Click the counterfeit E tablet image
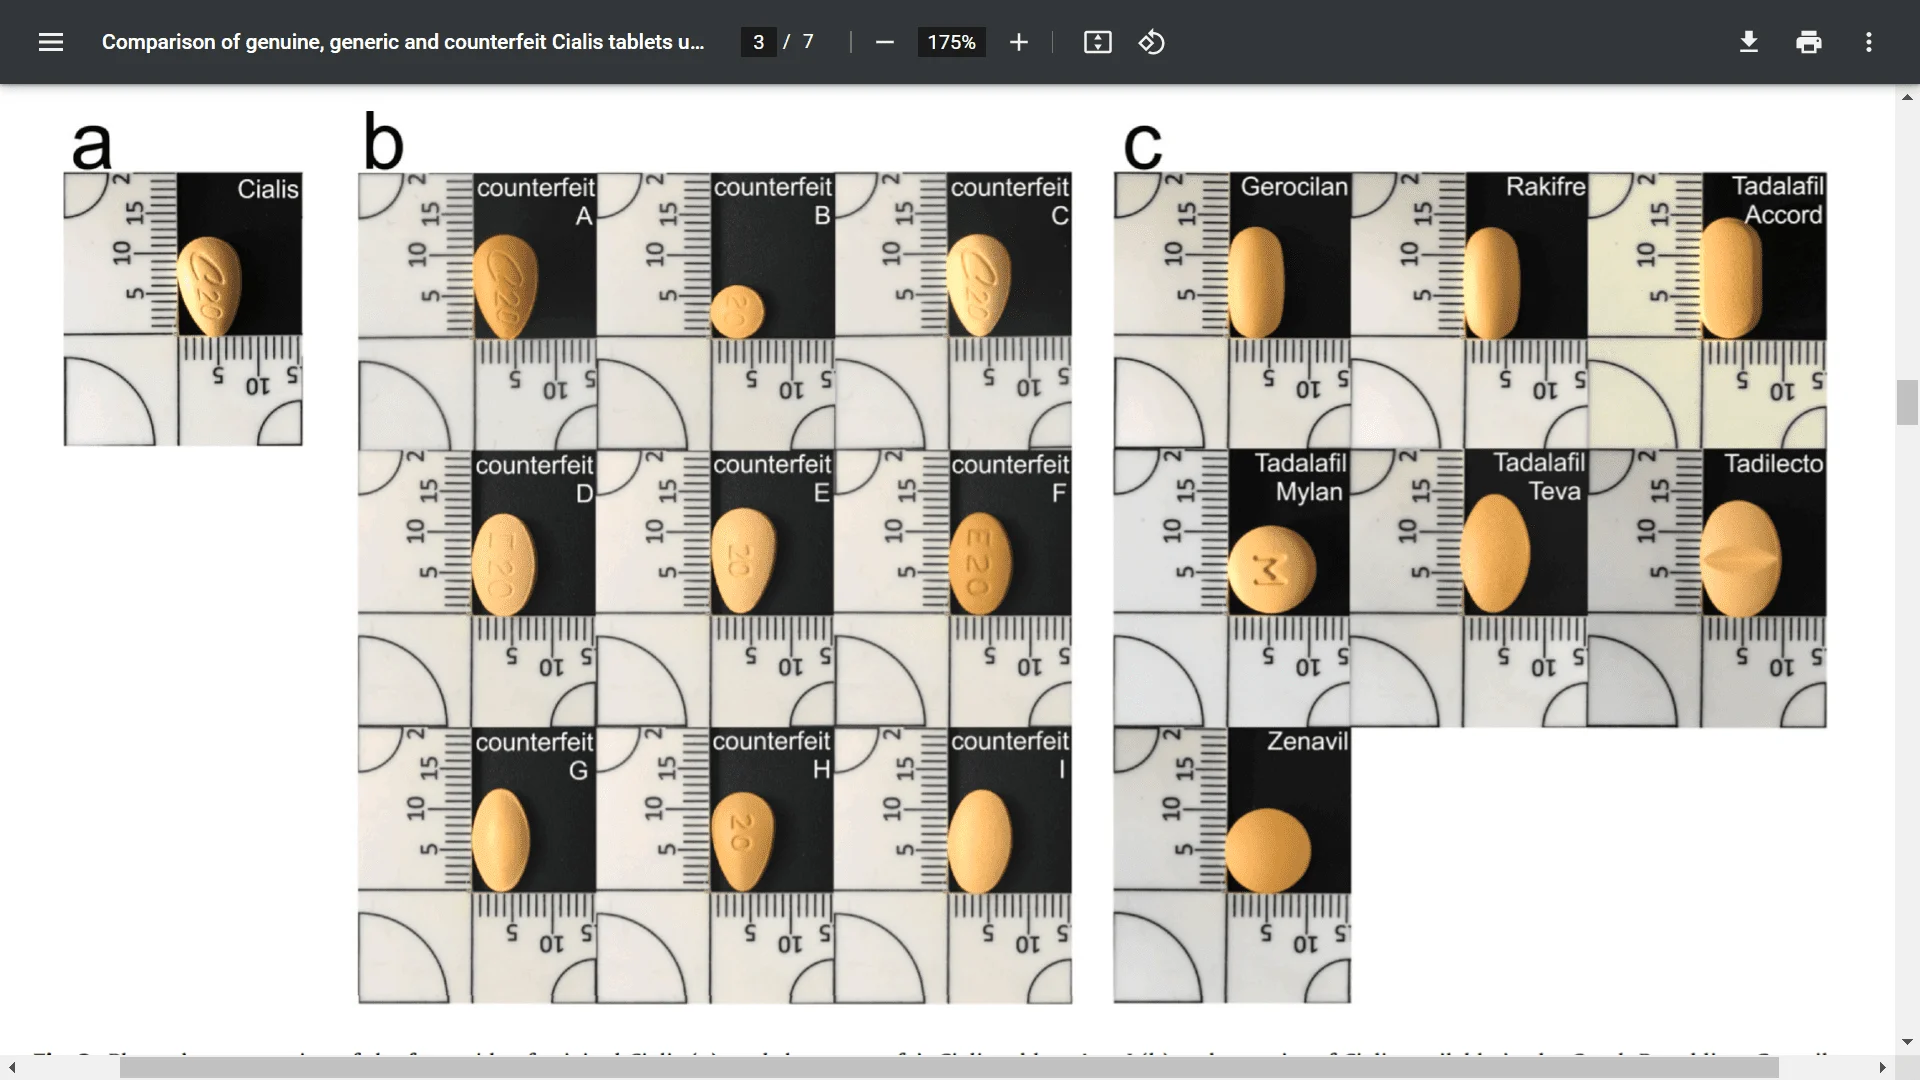The width and height of the screenshot is (1920, 1080). click(x=743, y=561)
